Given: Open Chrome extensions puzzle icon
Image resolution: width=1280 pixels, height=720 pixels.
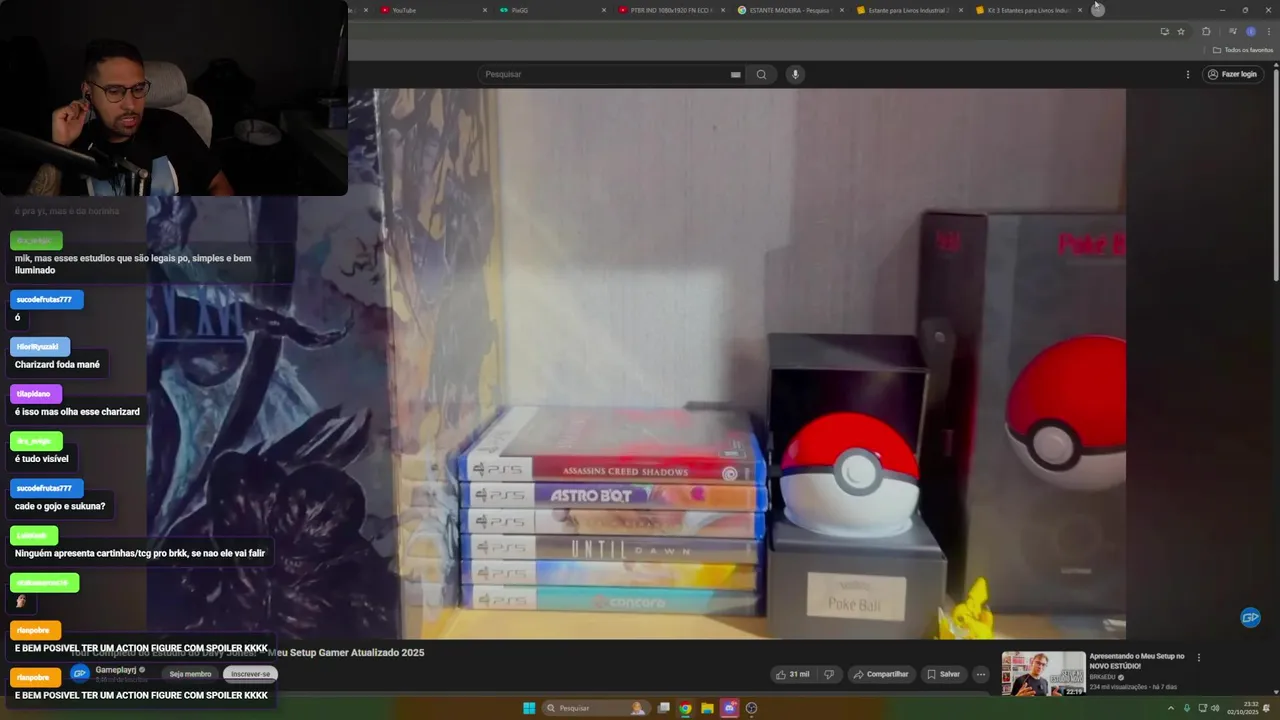Looking at the screenshot, I should tap(1206, 31).
